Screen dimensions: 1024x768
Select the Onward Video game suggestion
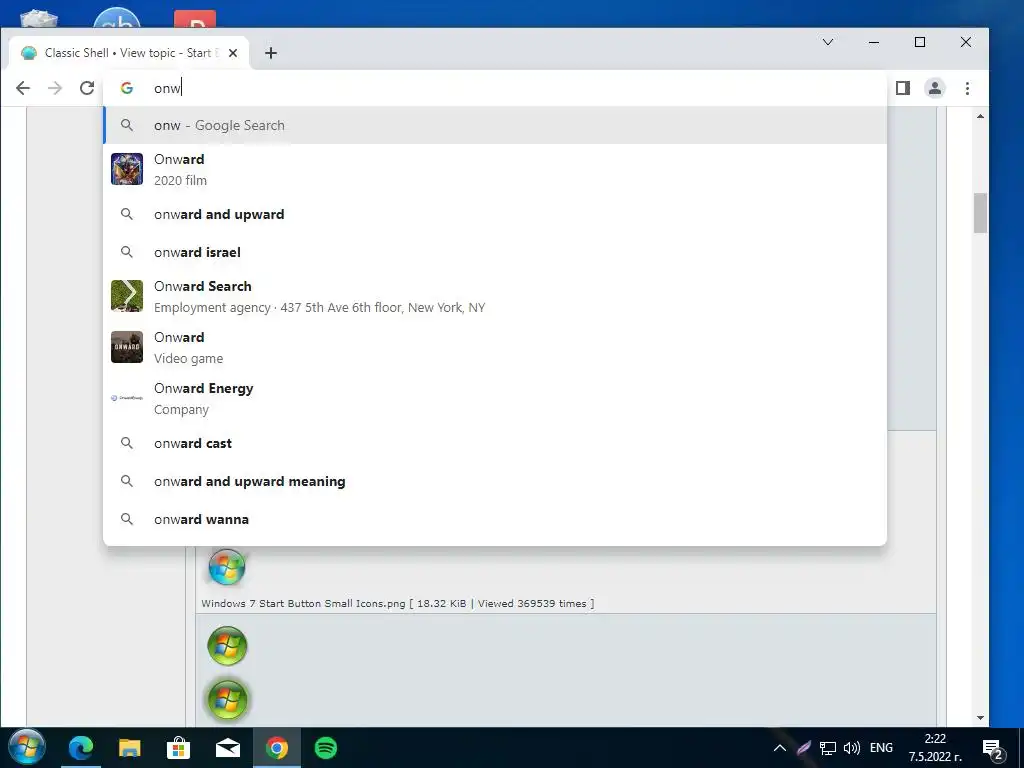coord(495,347)
